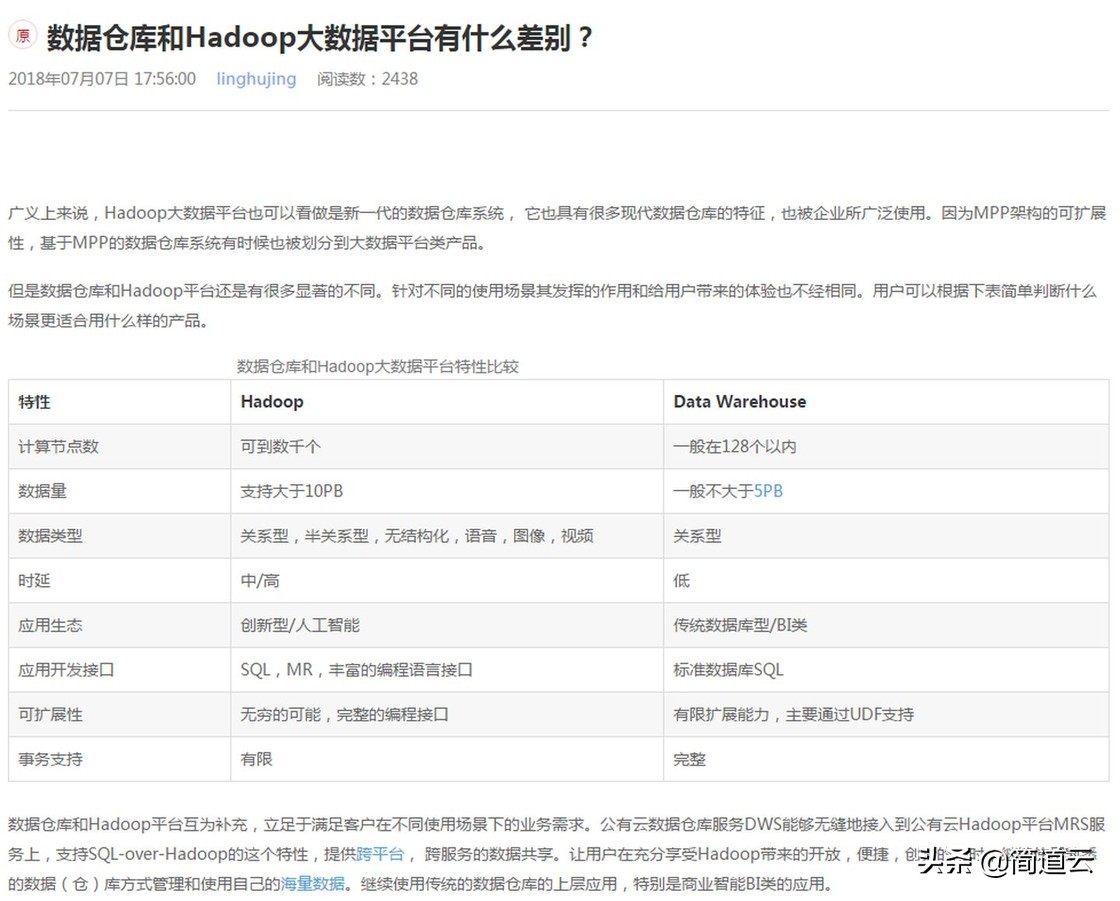1120x901 pixels.
Task: Click the 事务支持 row label
Action: [x=50, y=759]
